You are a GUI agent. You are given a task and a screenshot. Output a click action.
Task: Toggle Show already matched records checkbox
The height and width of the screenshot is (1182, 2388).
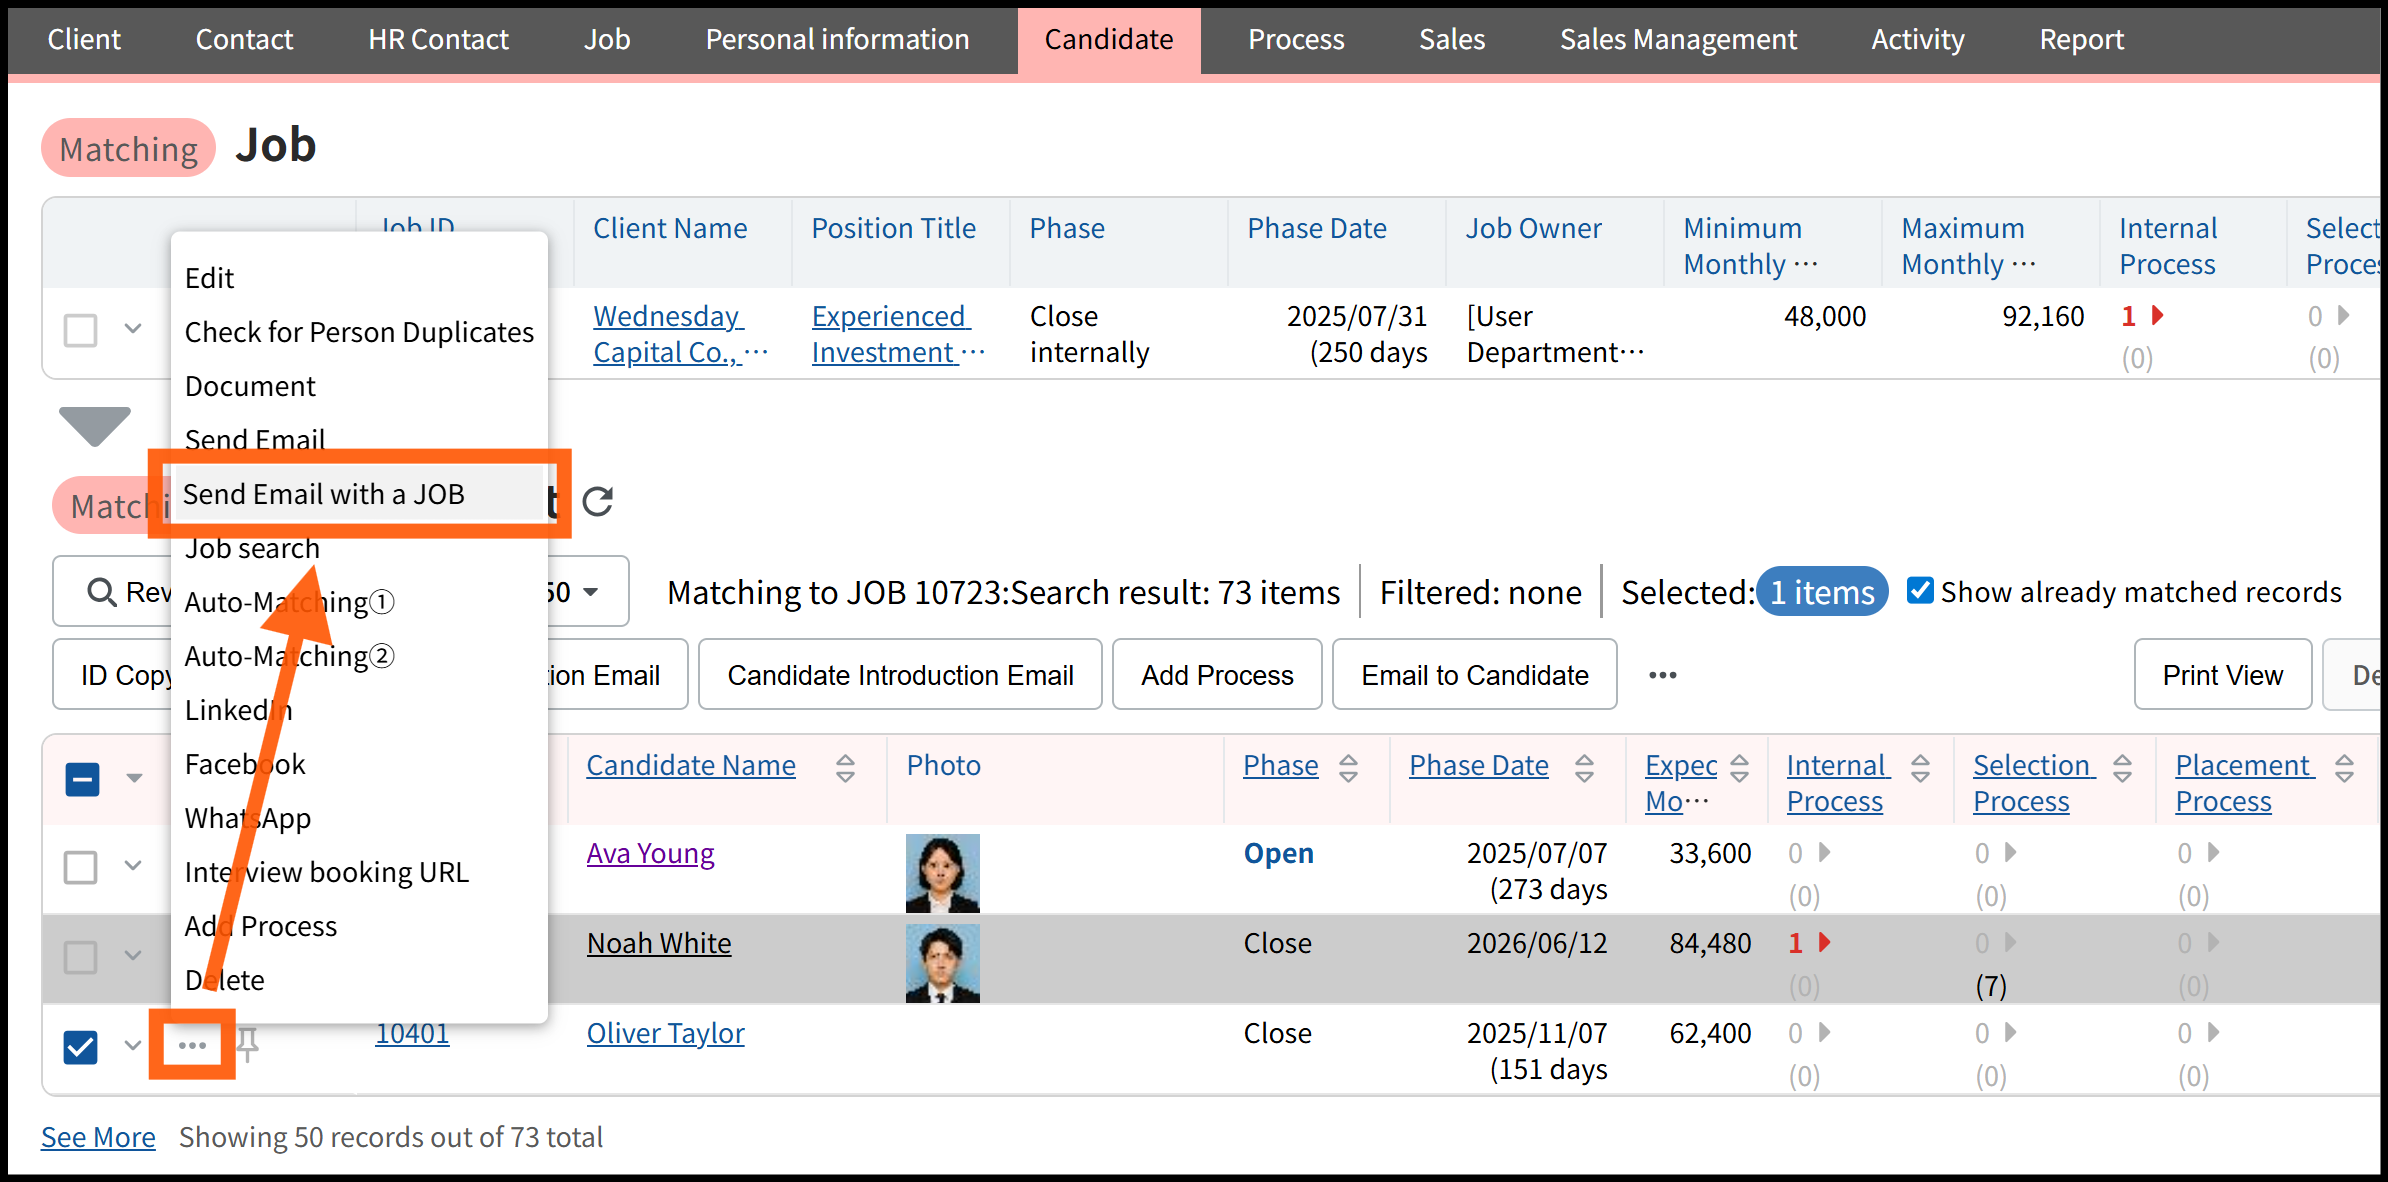click(x=1920, y=590)
